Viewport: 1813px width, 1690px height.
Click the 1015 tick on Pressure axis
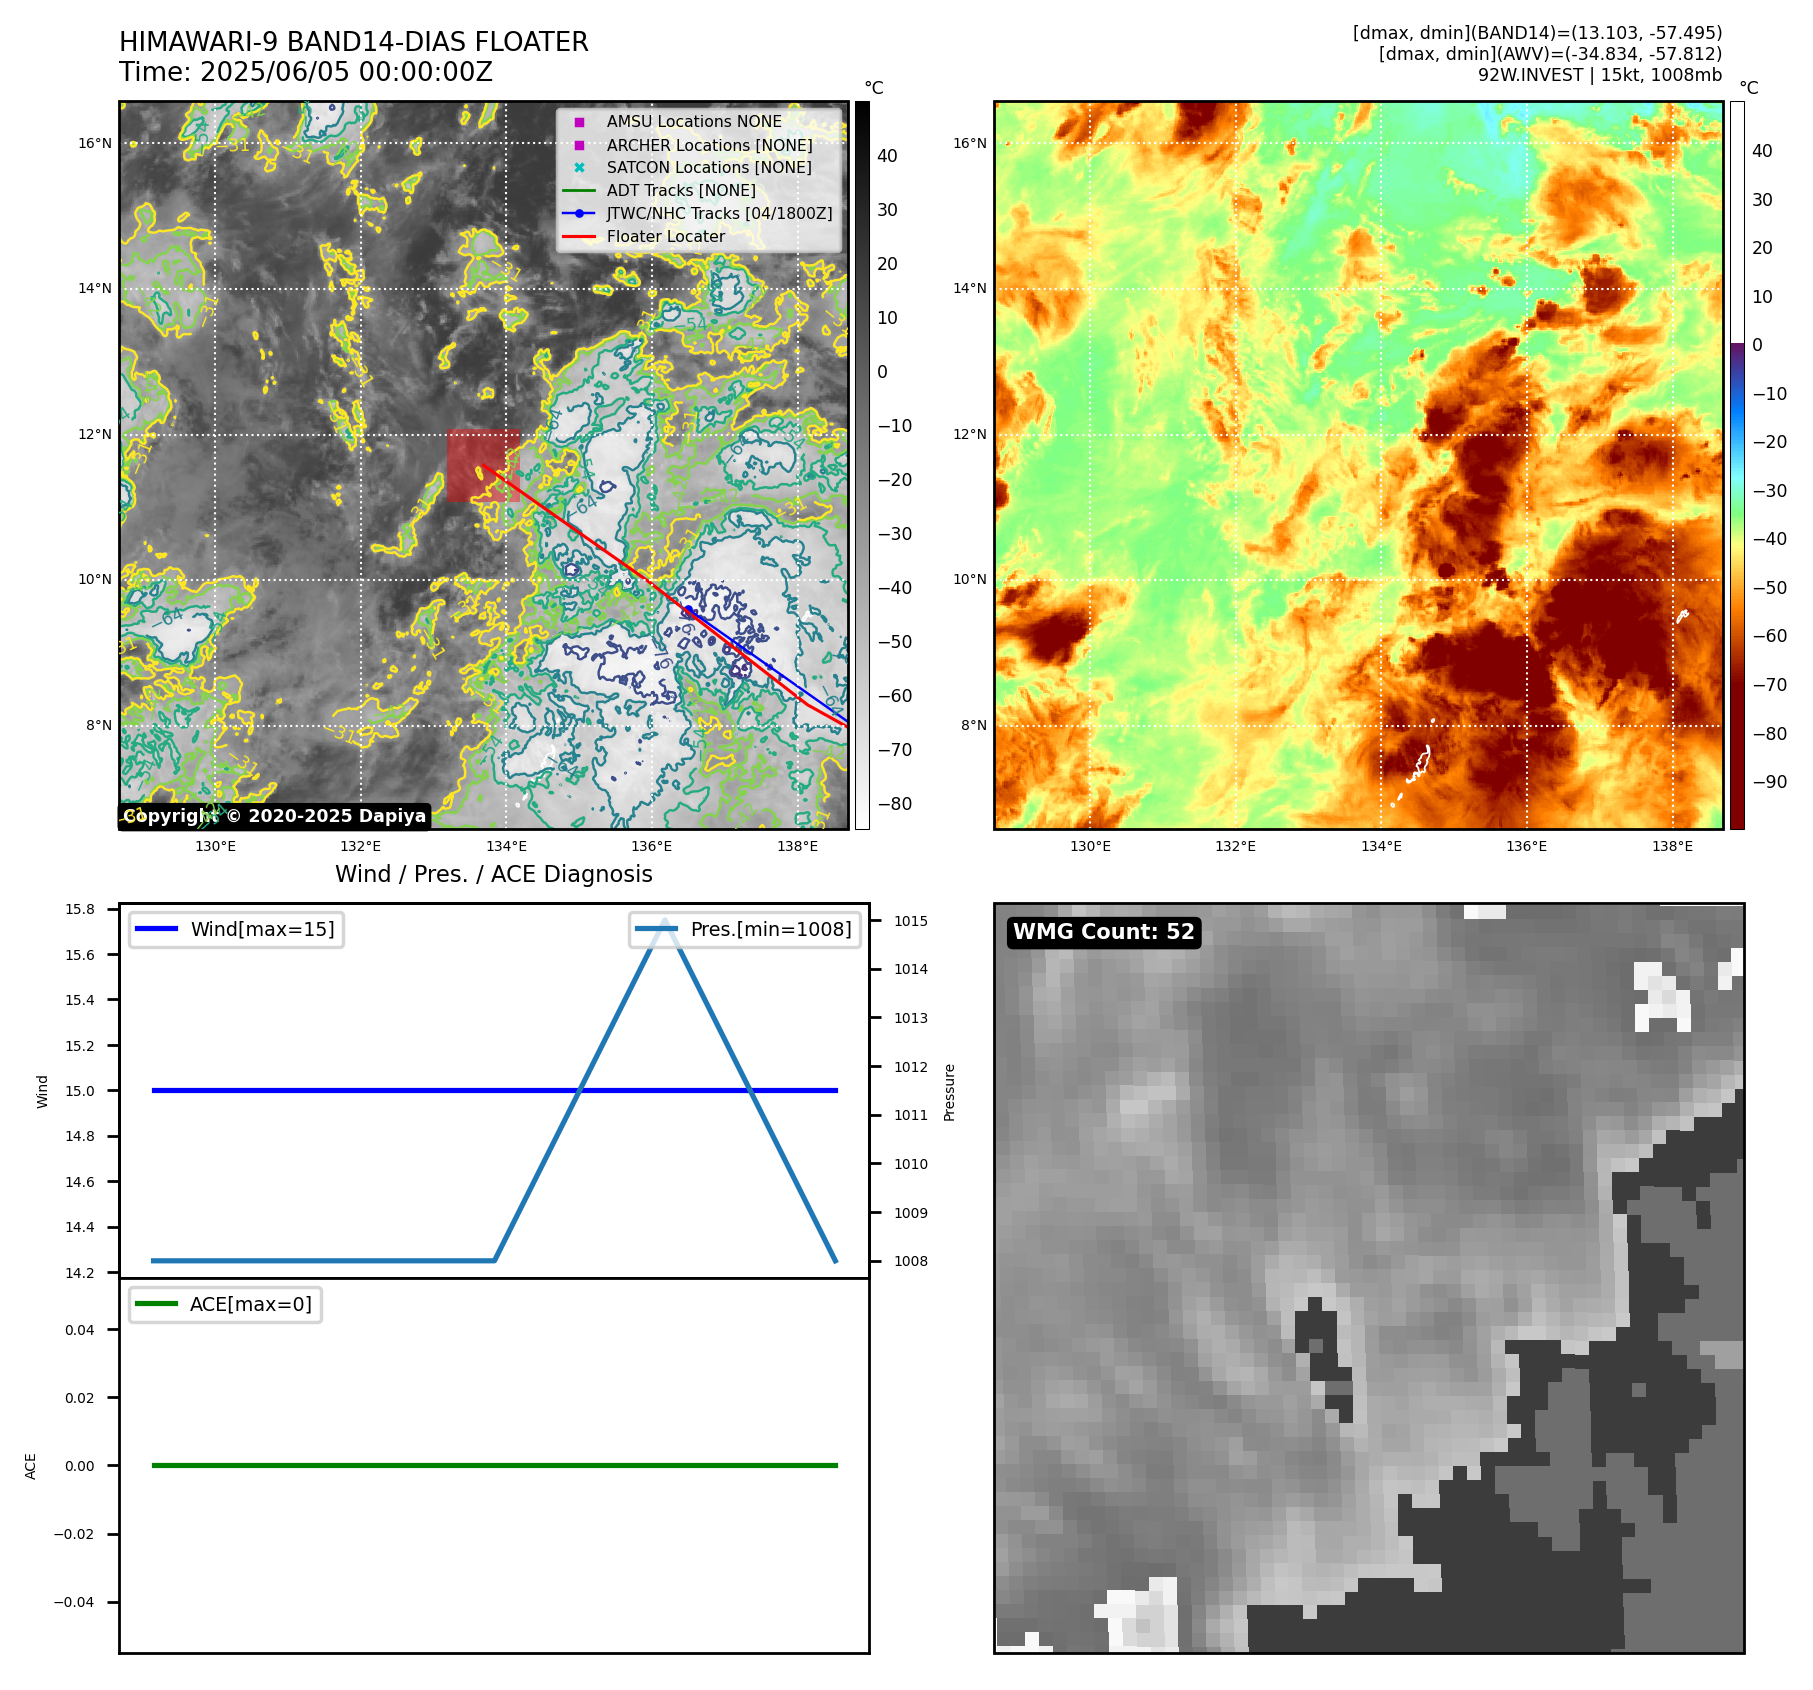pos(911,921)
